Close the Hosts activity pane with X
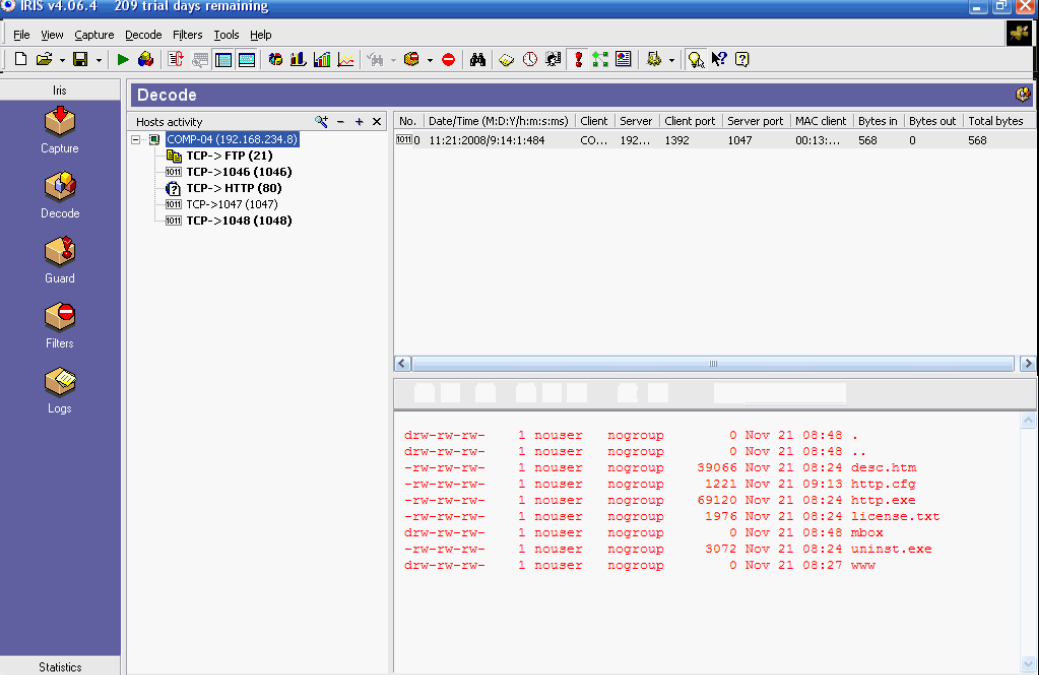The width and height of the screenshot is (1039, 675). tap(377, 122)
